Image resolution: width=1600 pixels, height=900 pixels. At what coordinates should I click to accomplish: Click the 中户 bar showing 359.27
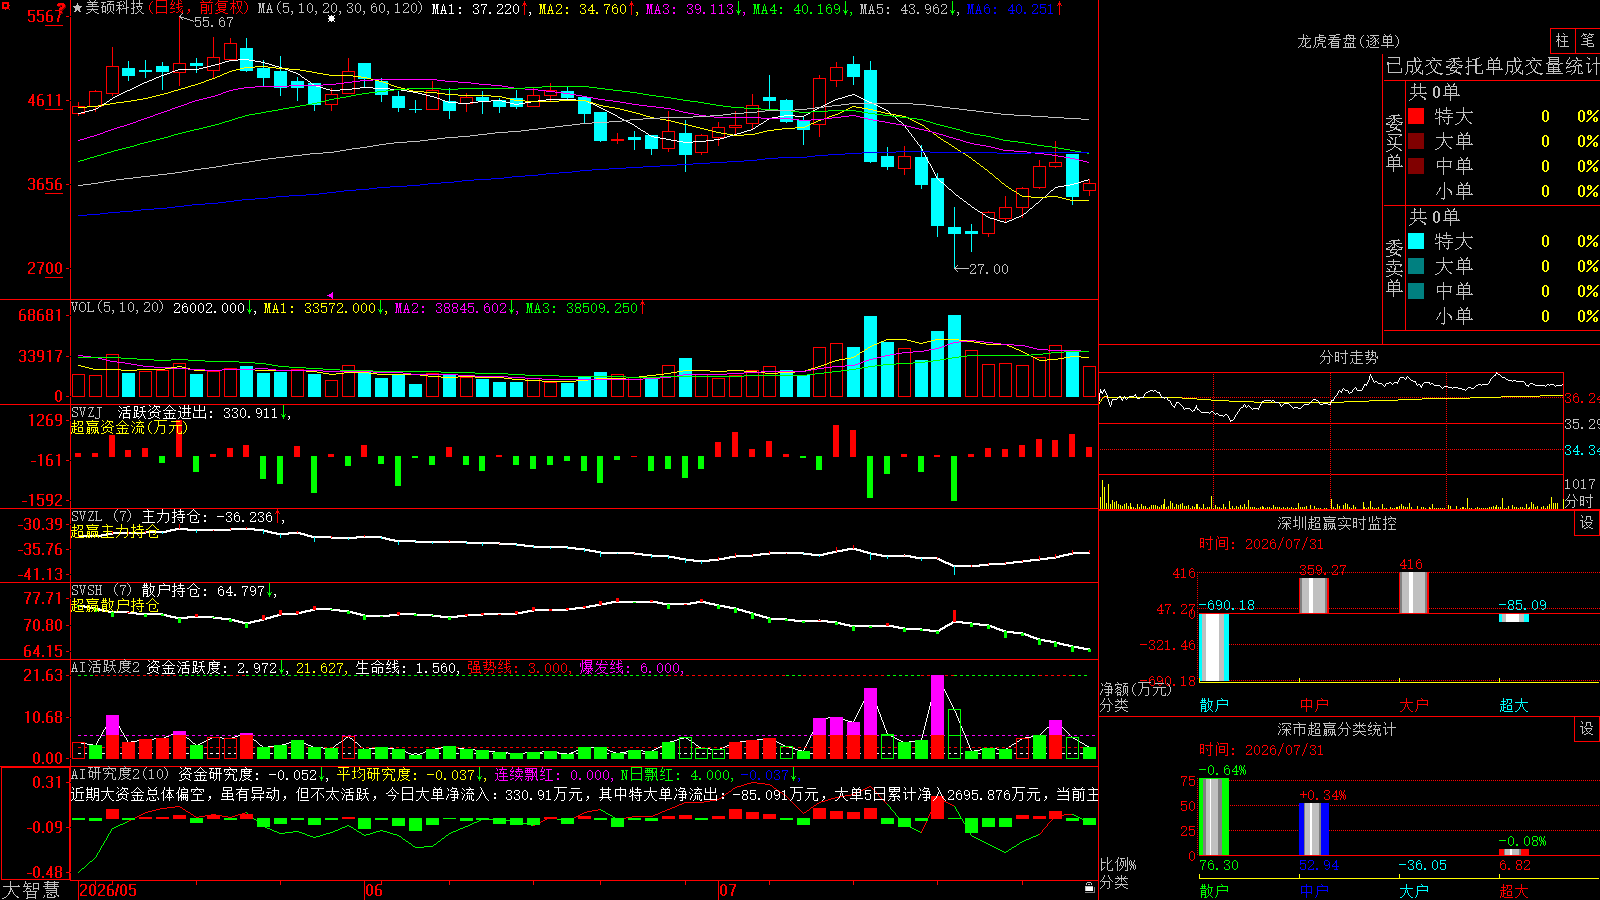[1314, 595]
